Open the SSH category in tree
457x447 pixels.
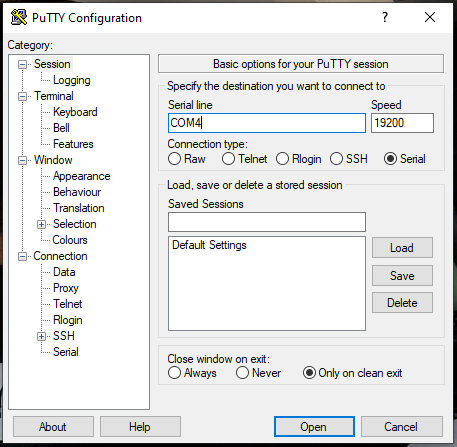[64, 336]
